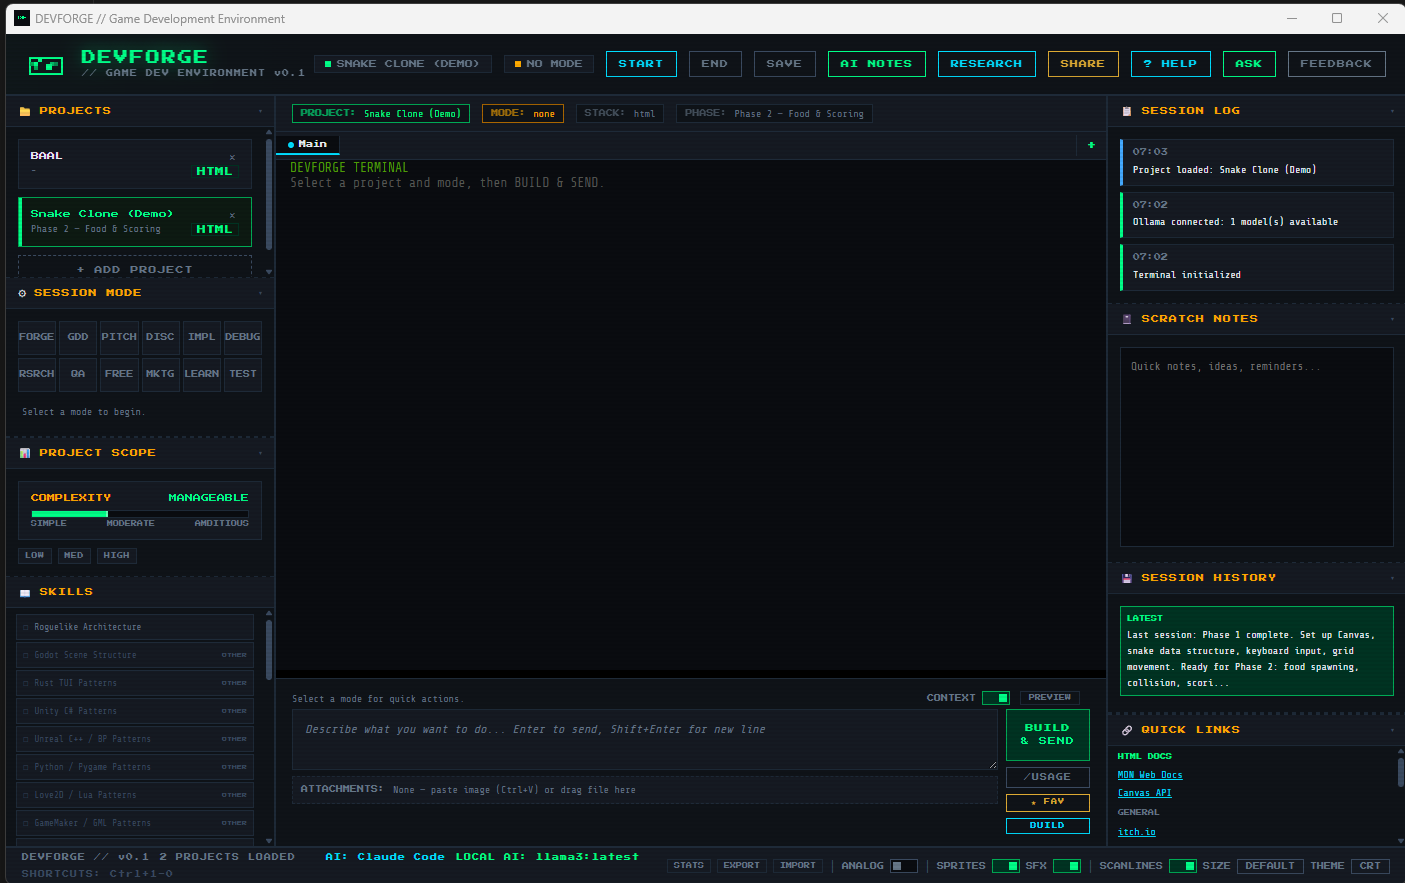Toggle the ANALOG switch
Viewport: 1405px width, 883px height.
pyautogui.click(x=904, y=866)
